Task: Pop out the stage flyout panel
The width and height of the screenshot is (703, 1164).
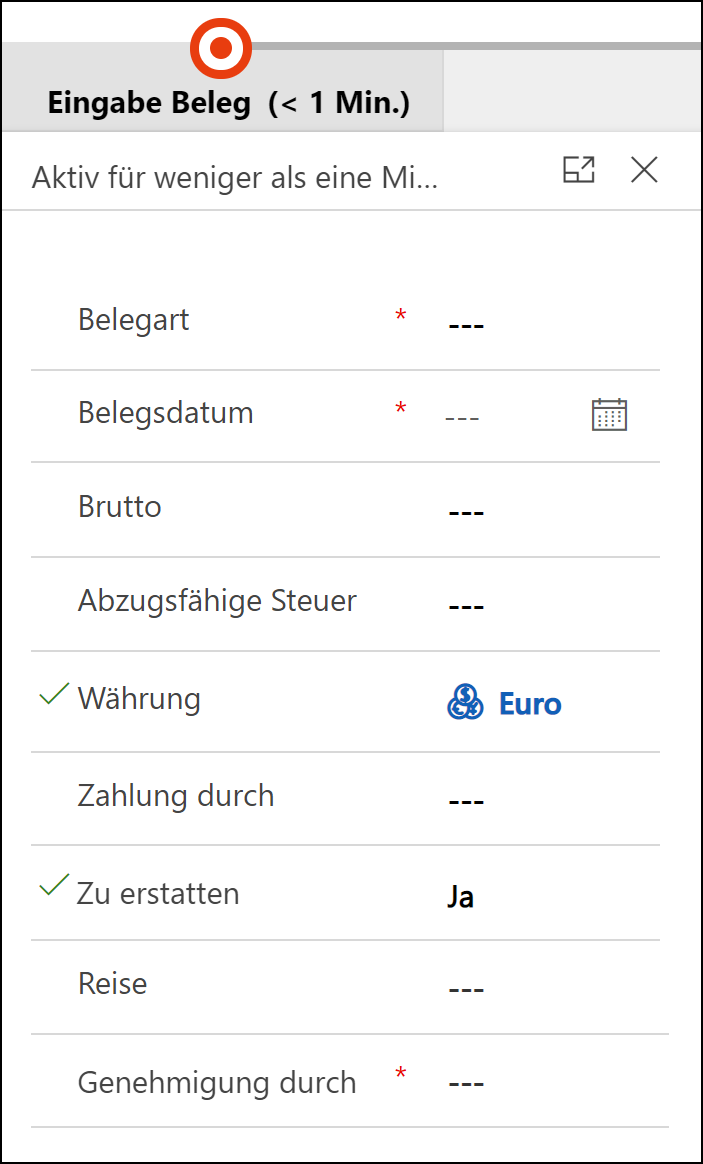Action: point(578,170)
